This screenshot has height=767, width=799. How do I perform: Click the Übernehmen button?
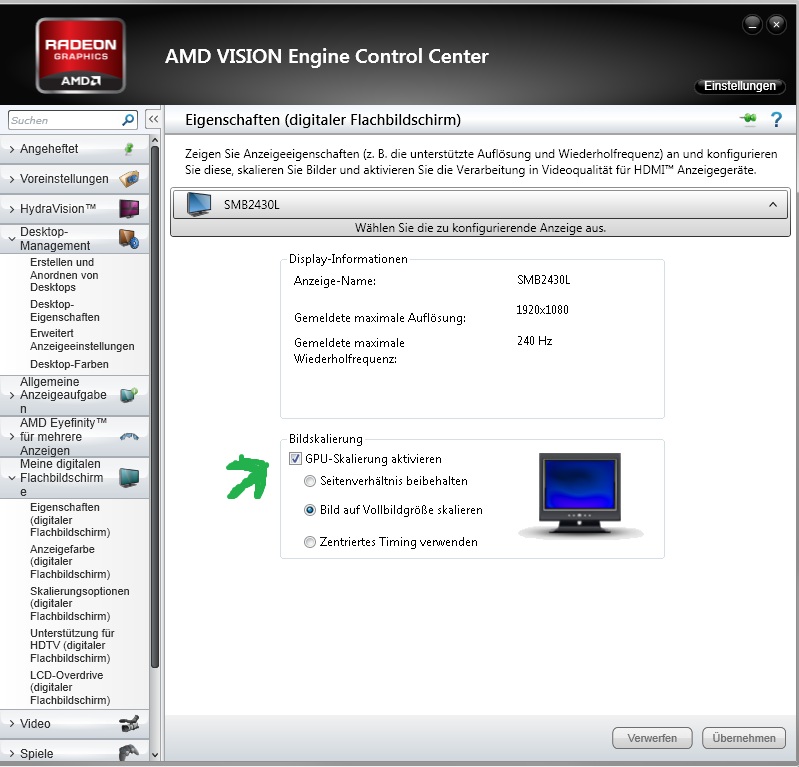coord(743,738)
